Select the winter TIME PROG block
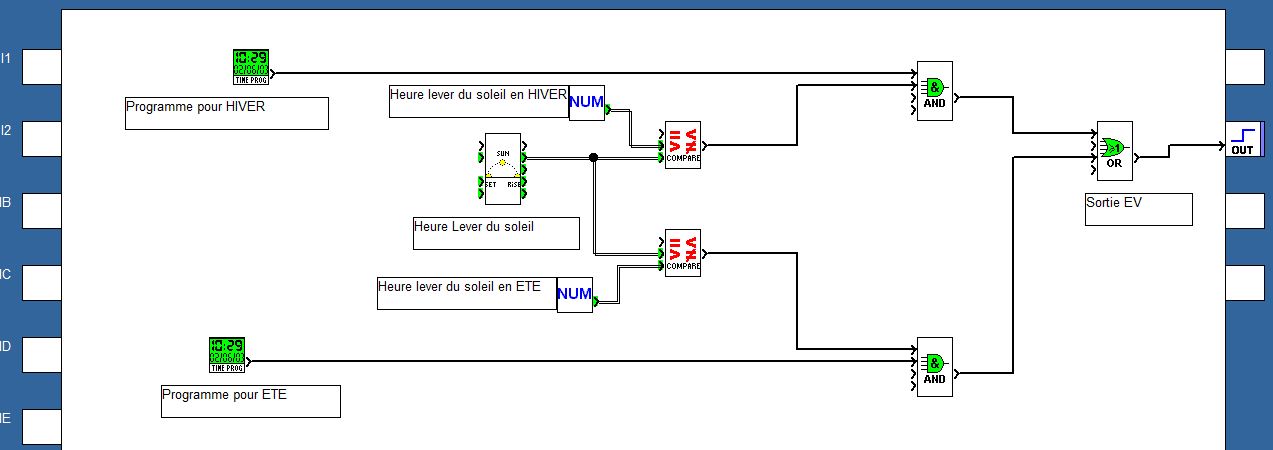 [251, 67]
